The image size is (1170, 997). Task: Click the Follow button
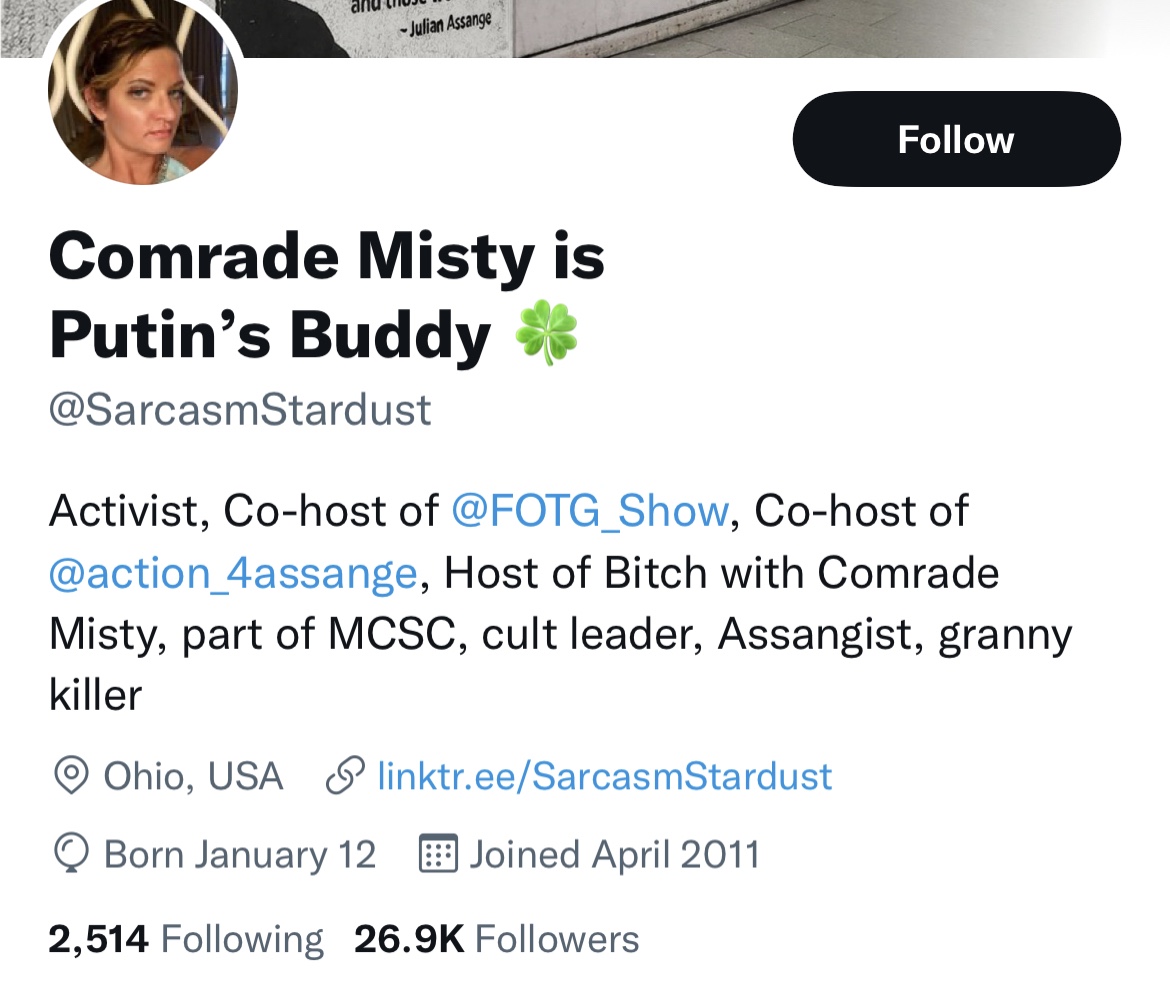point(956,139)
